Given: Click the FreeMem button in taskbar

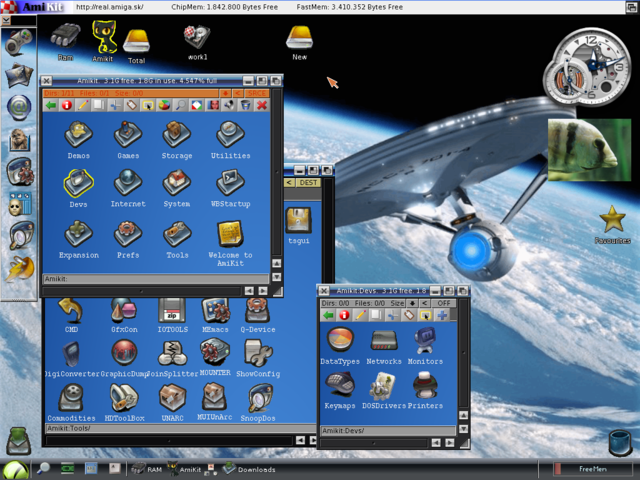Looking at the screenshot, I should [592, 469].
